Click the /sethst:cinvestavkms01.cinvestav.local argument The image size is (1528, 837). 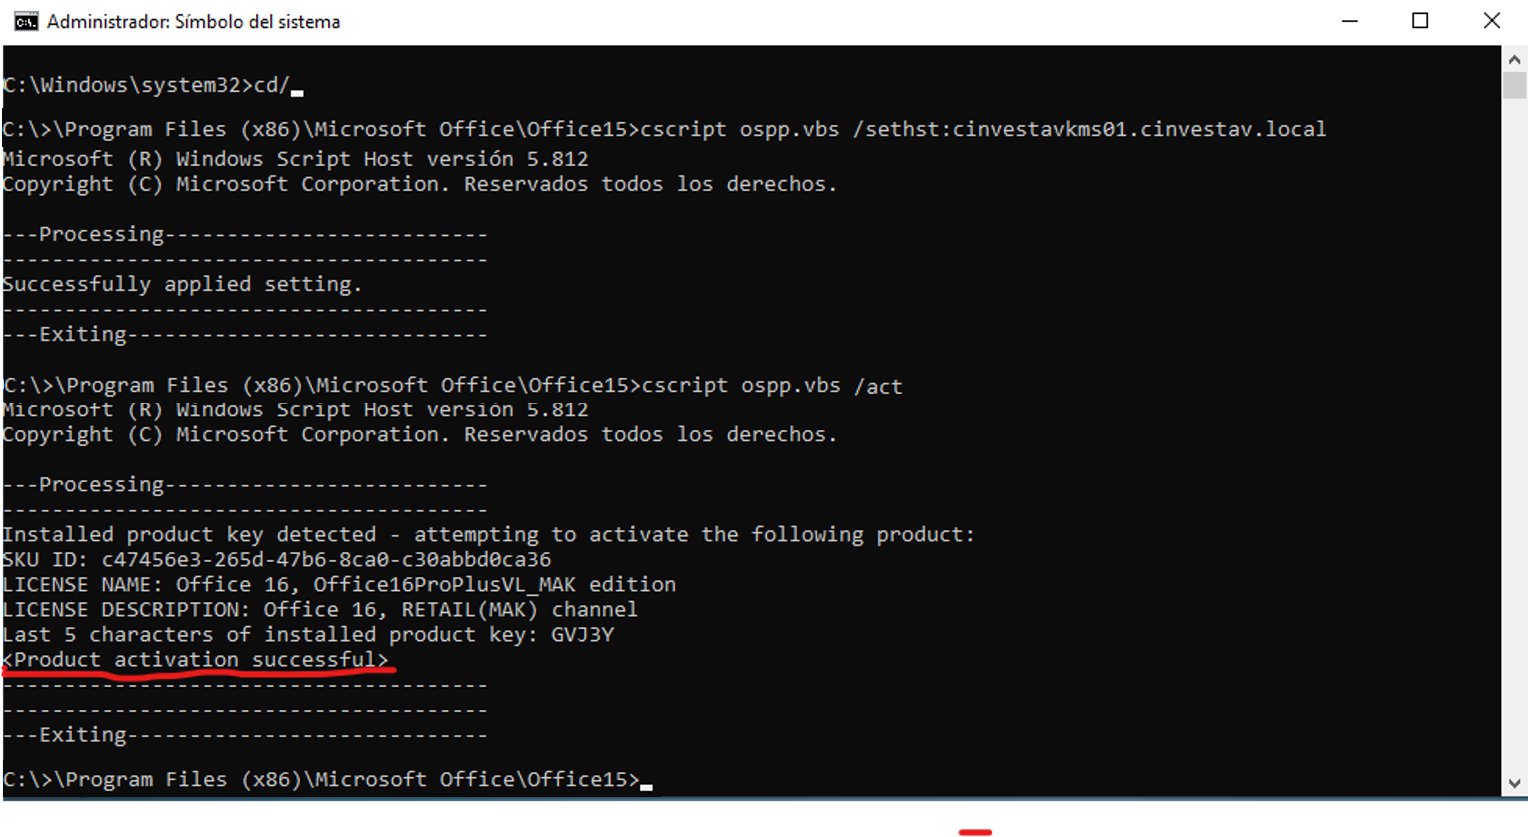1089,129
